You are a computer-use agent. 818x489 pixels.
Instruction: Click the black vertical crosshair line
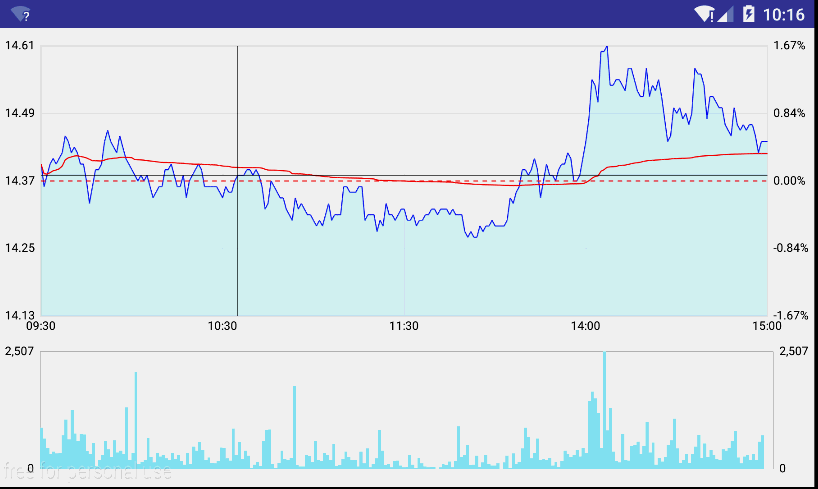[237, 250]
